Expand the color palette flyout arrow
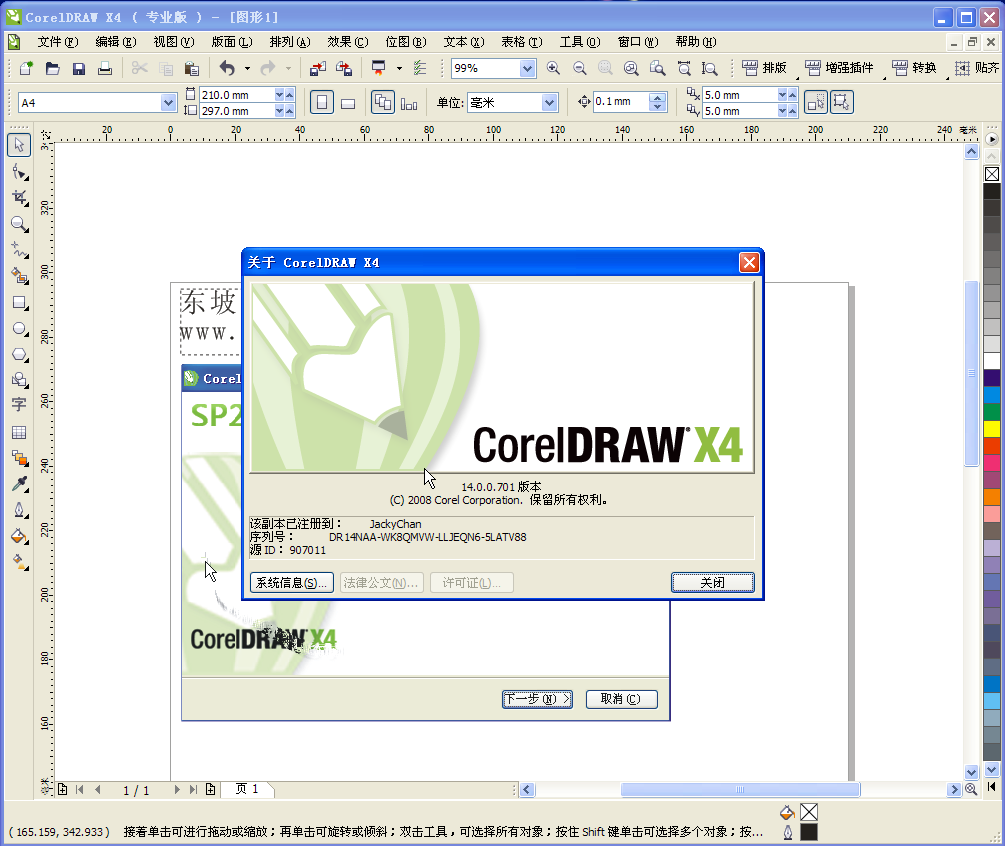Screen dimensions: 1005x846 (992, 139)
